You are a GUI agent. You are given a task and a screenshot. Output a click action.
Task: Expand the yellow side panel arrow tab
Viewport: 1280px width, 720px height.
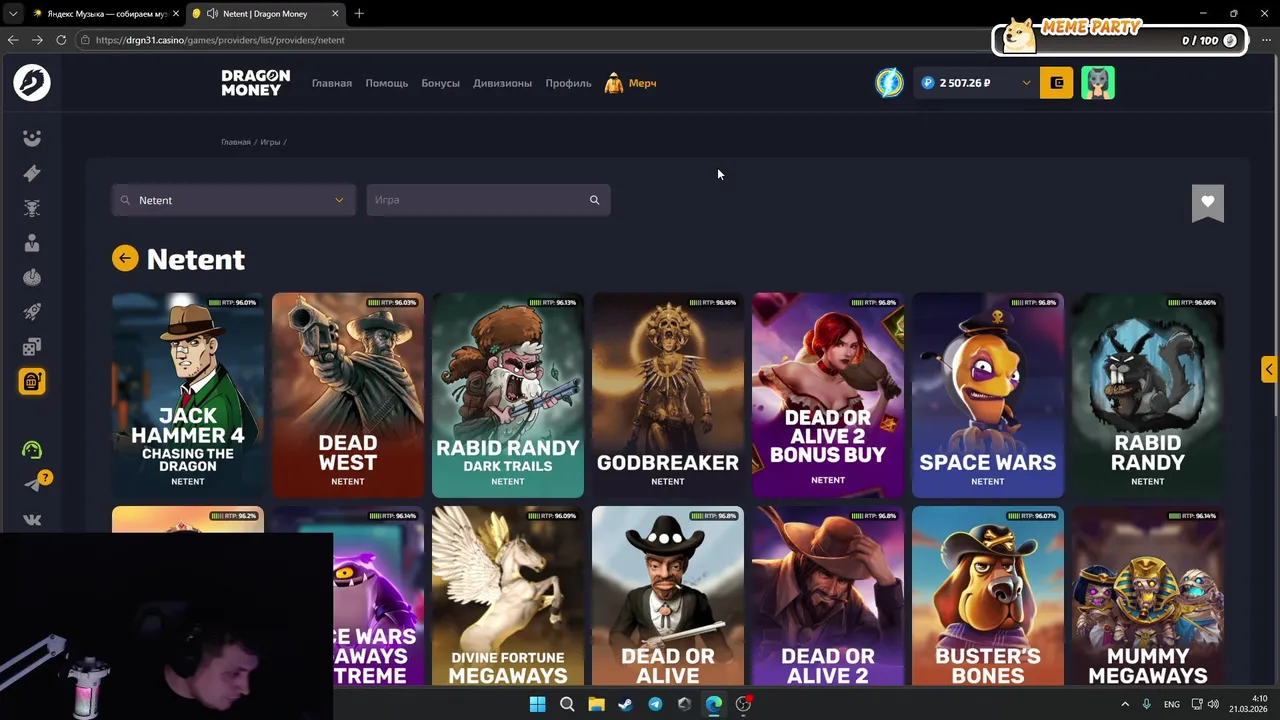1268,369
